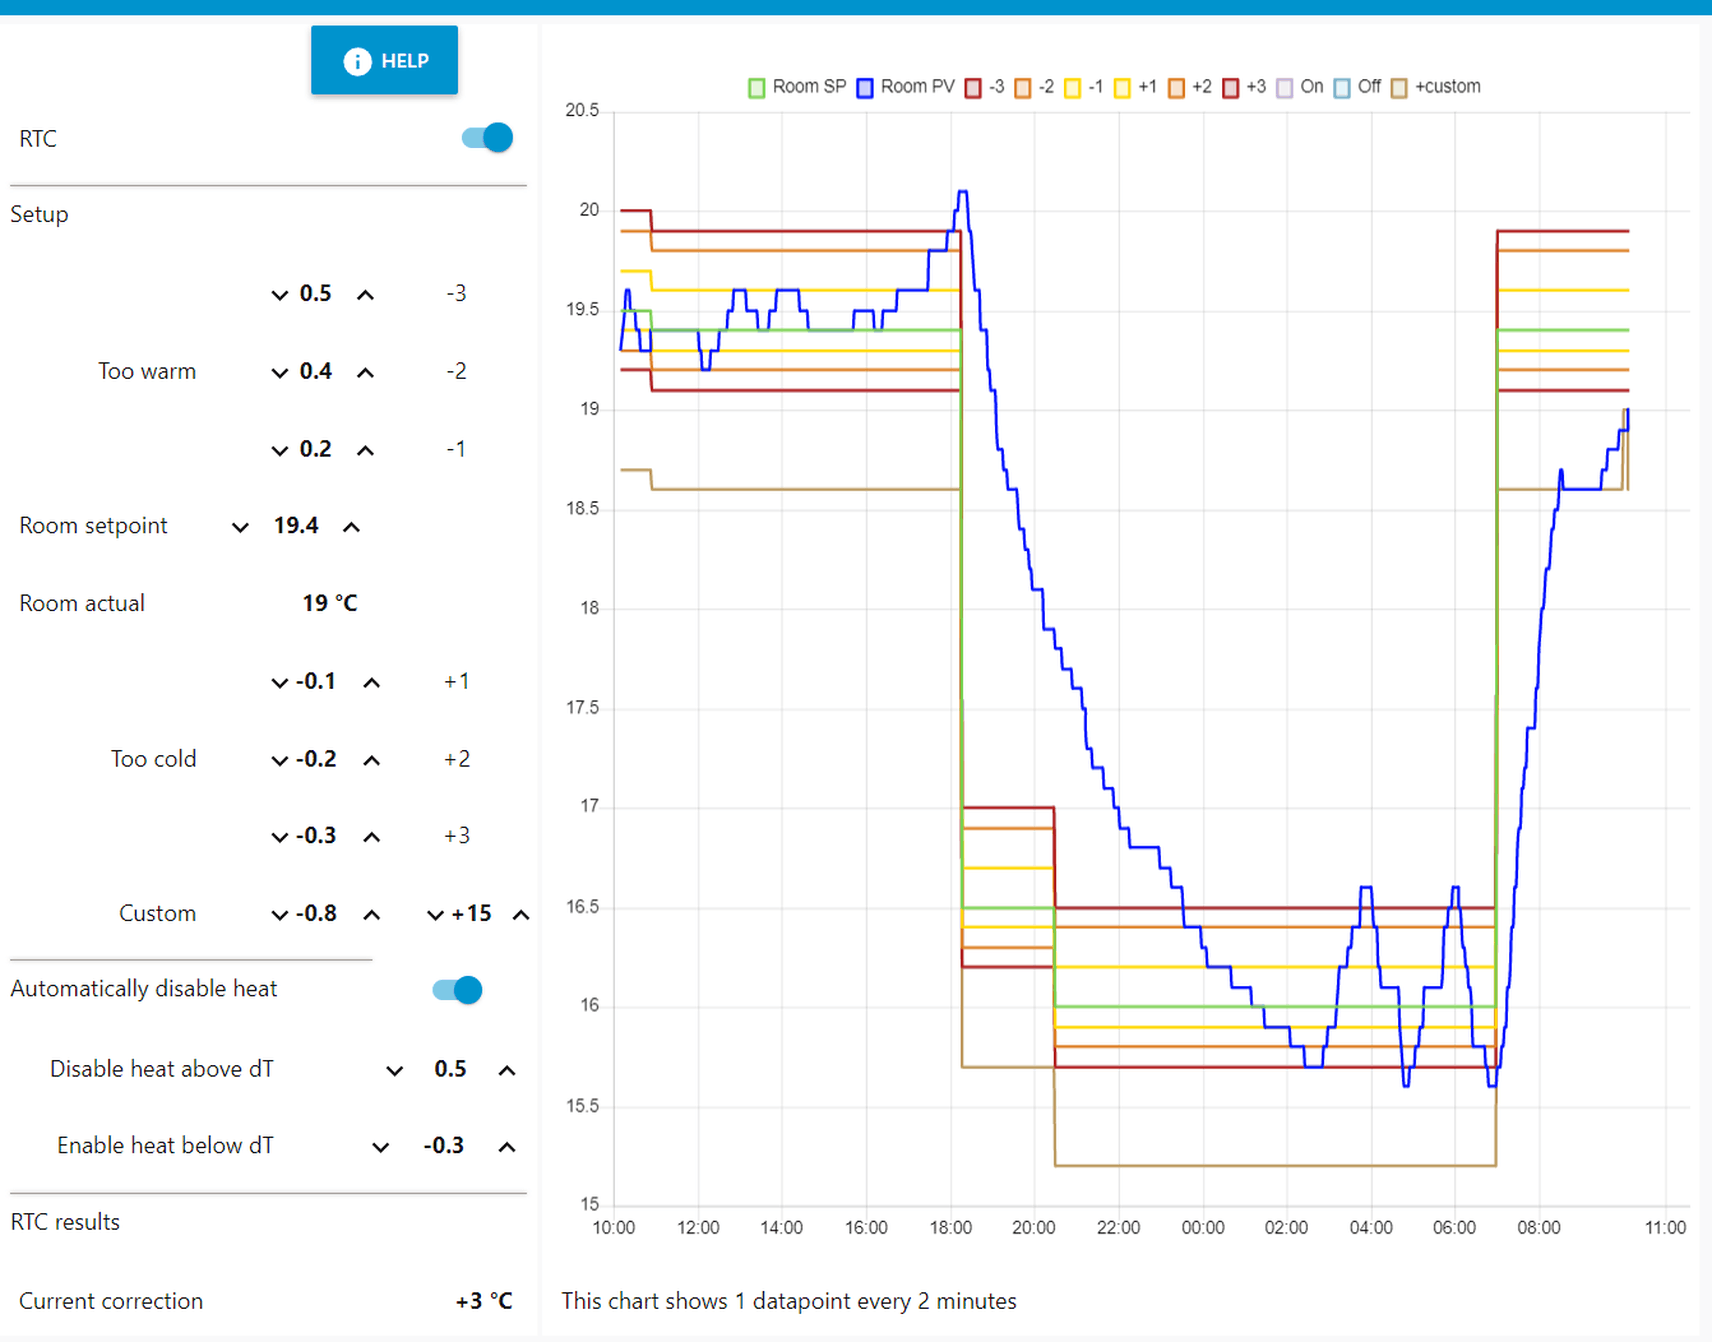
Task: Toggle Automatically disable heat switch
Action: click(x=457, y=990)
